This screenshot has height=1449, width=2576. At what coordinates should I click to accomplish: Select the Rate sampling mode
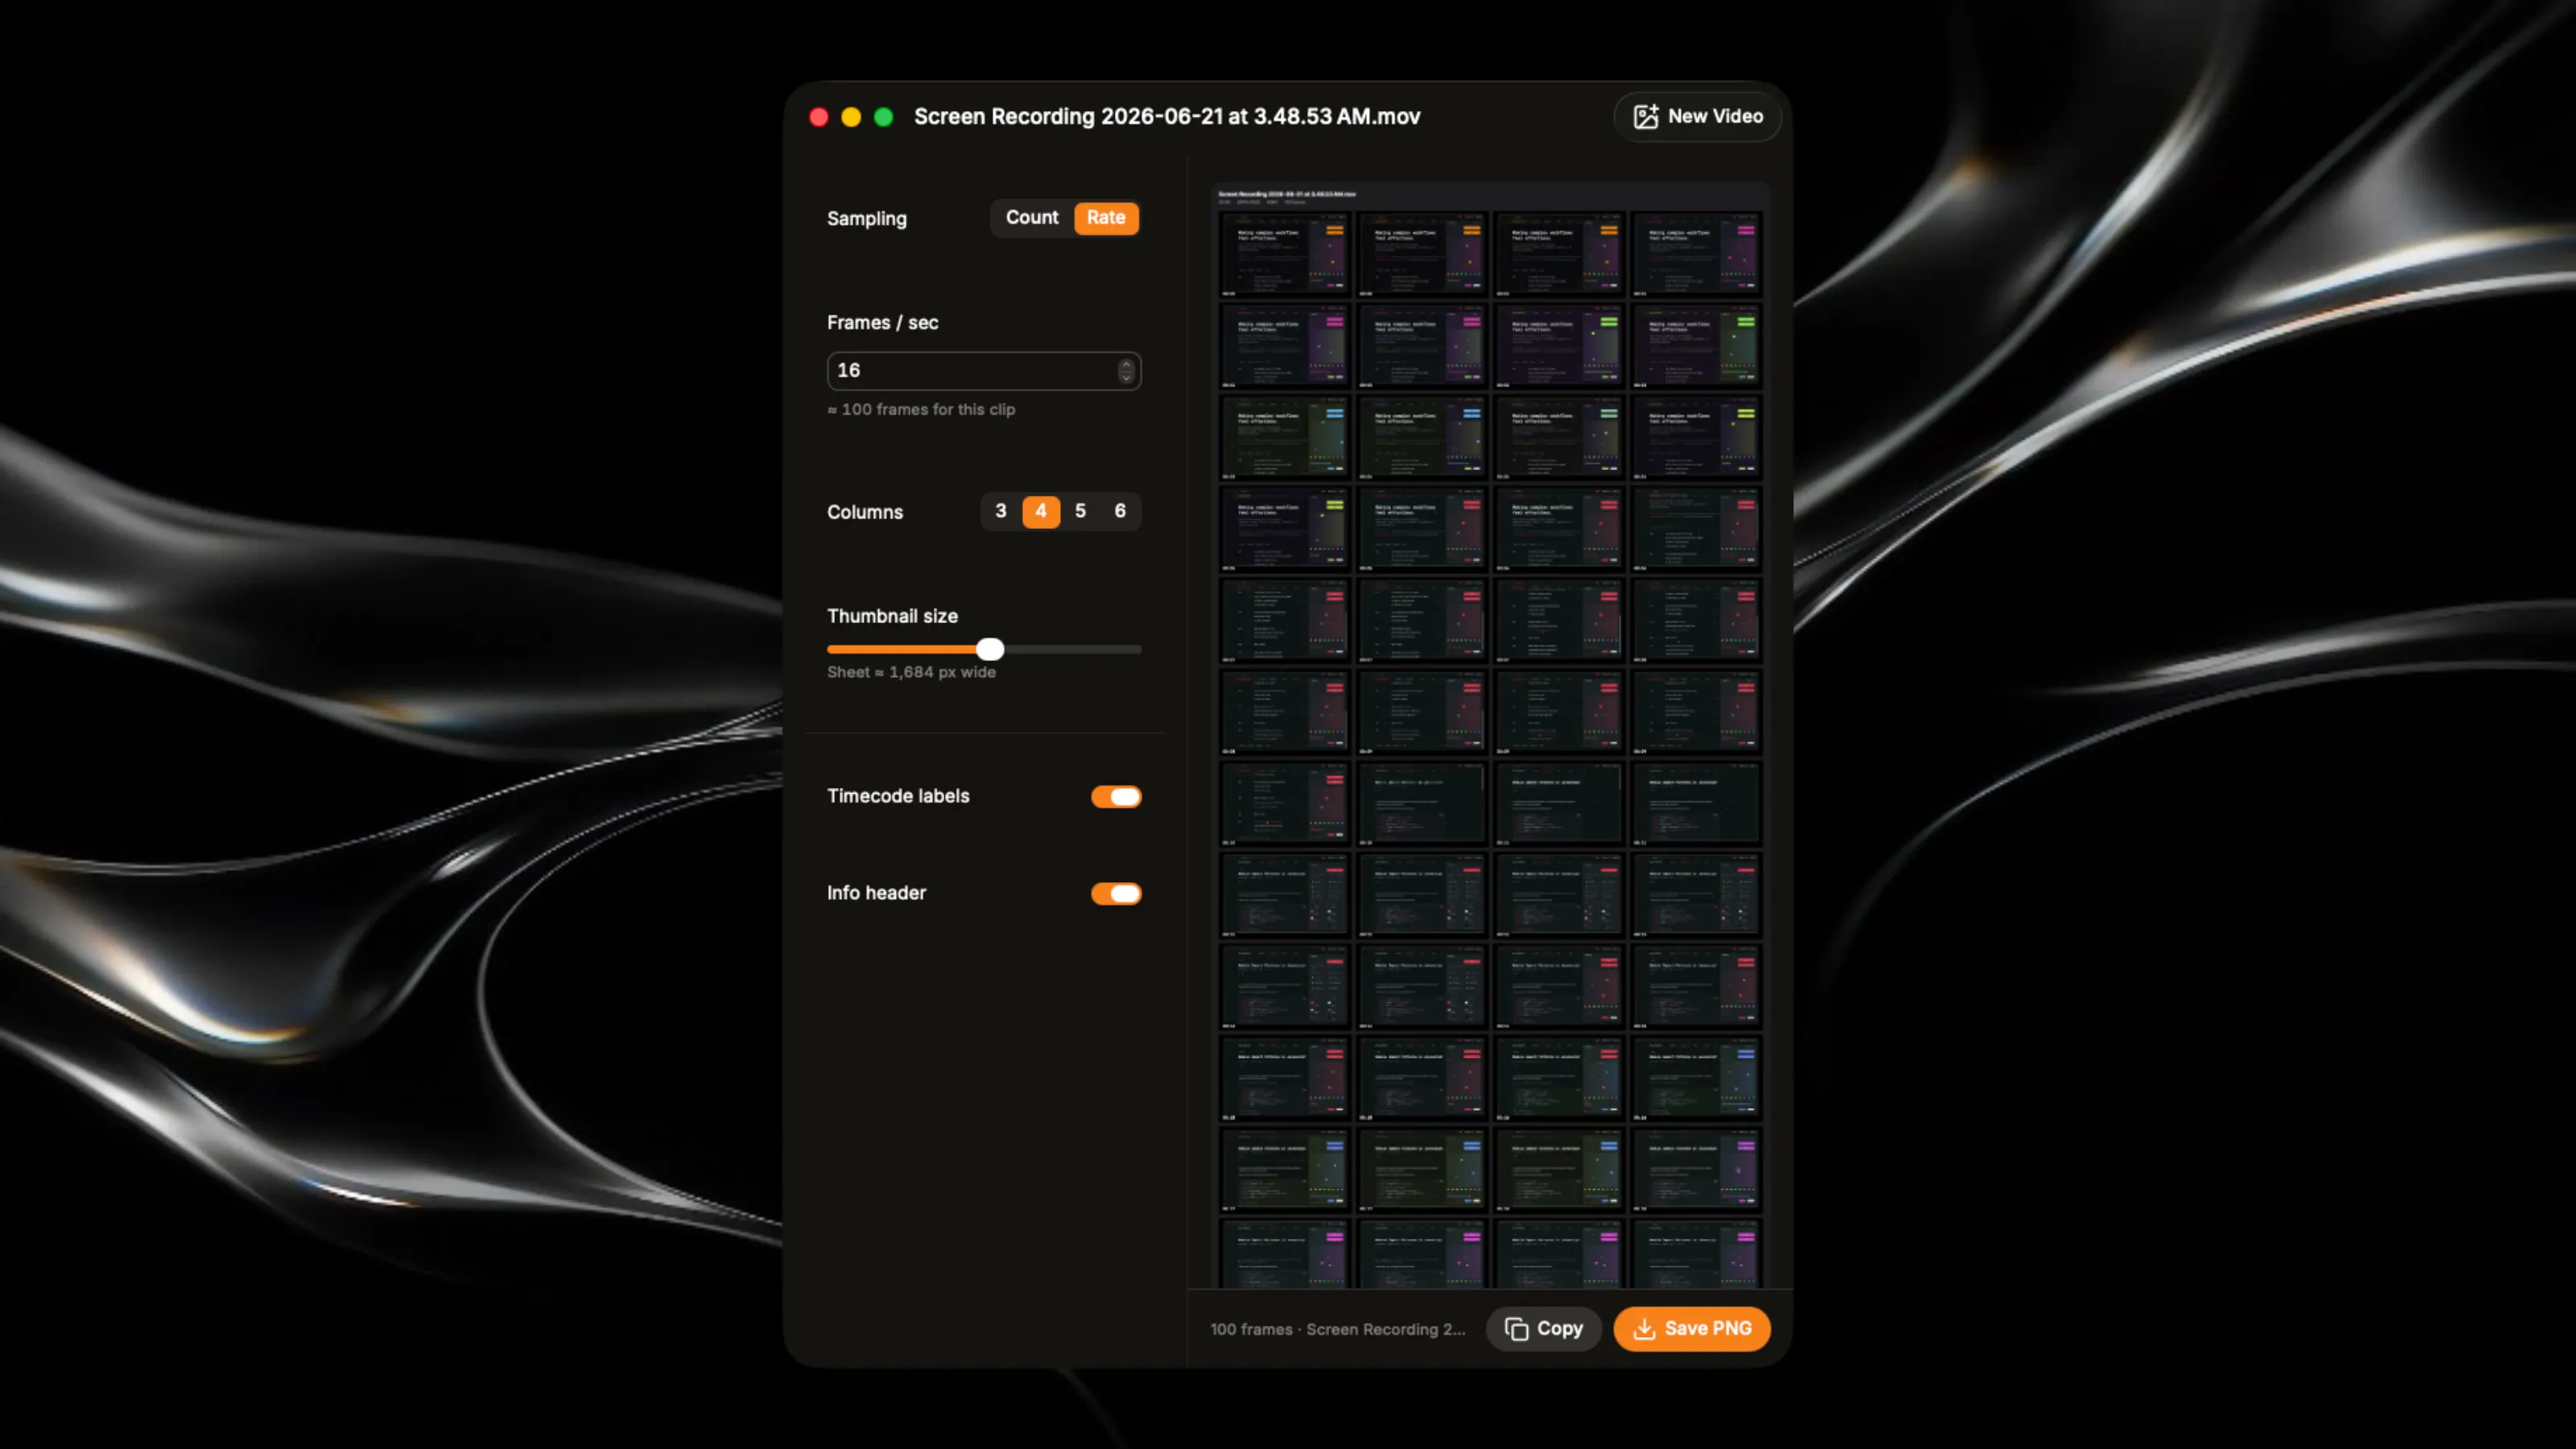point(1105,217)
